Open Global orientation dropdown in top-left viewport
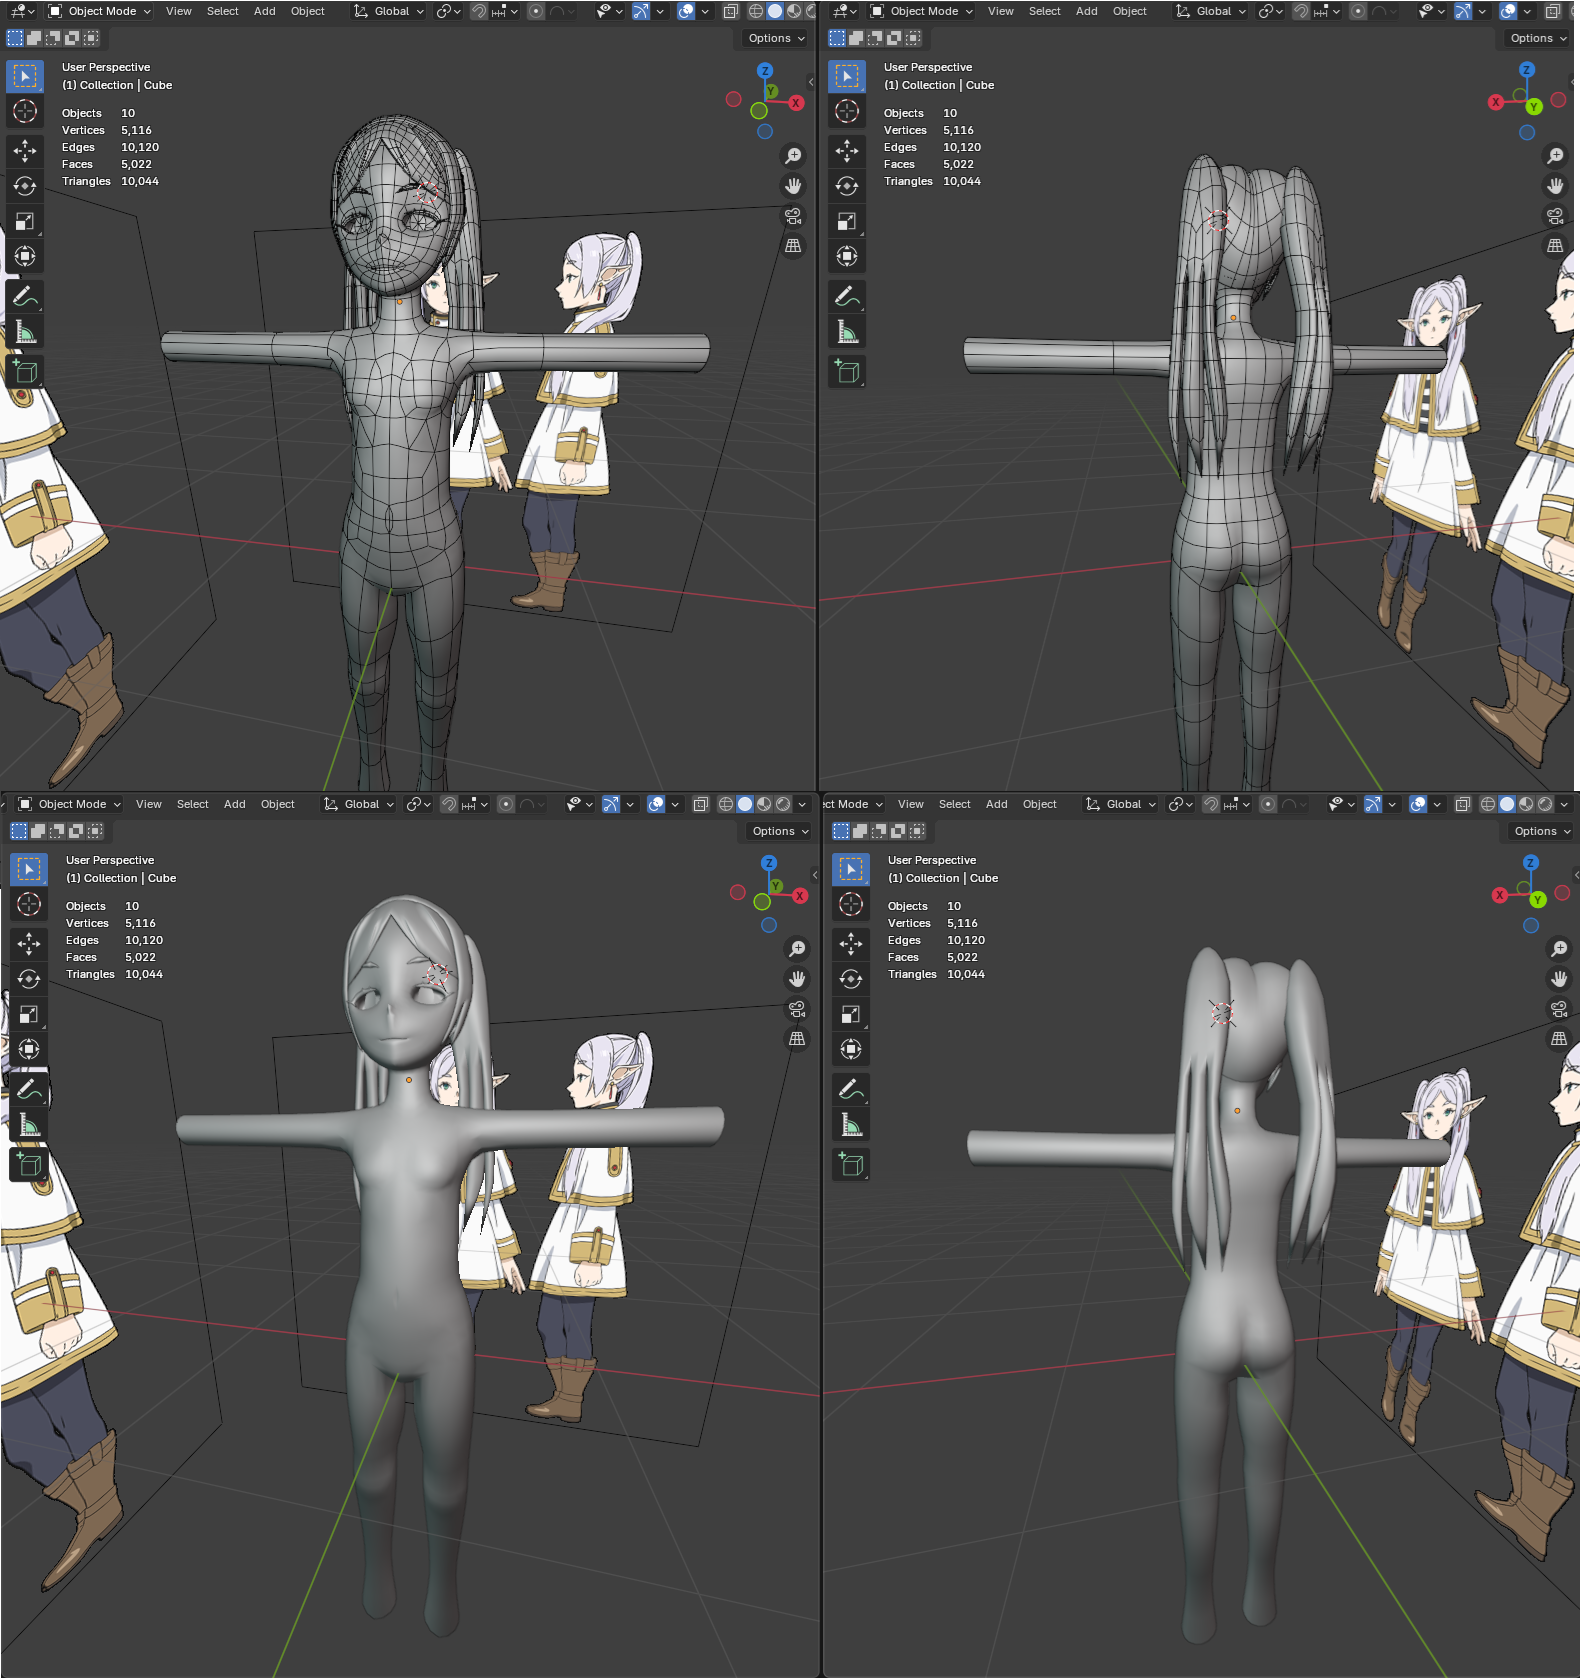 point(389,11)
